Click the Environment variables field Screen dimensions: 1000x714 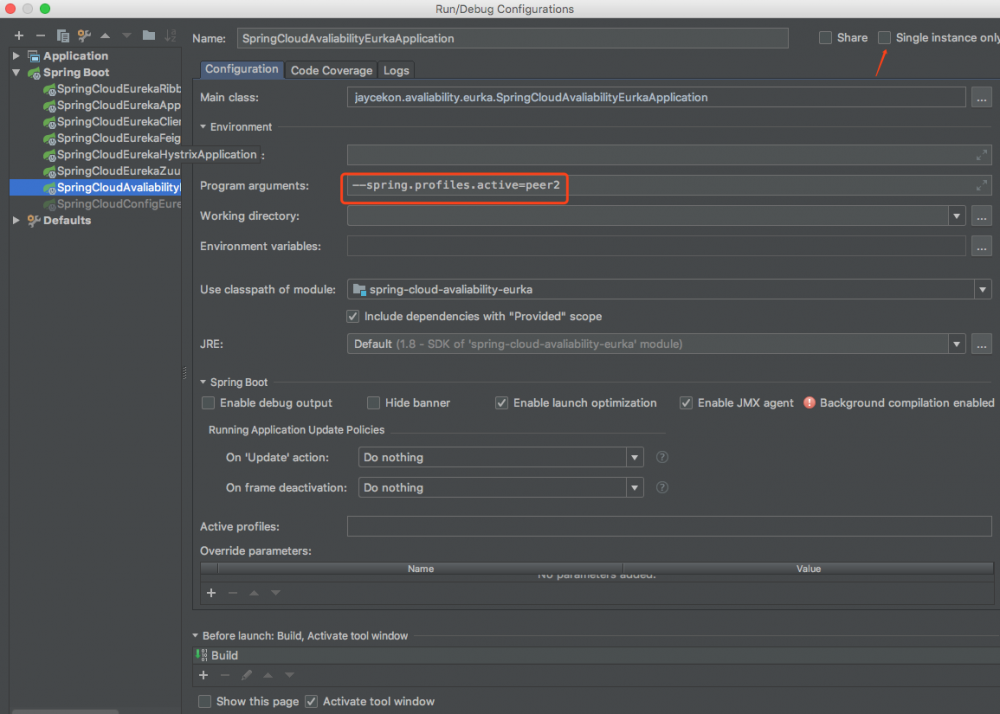point(656,247)
